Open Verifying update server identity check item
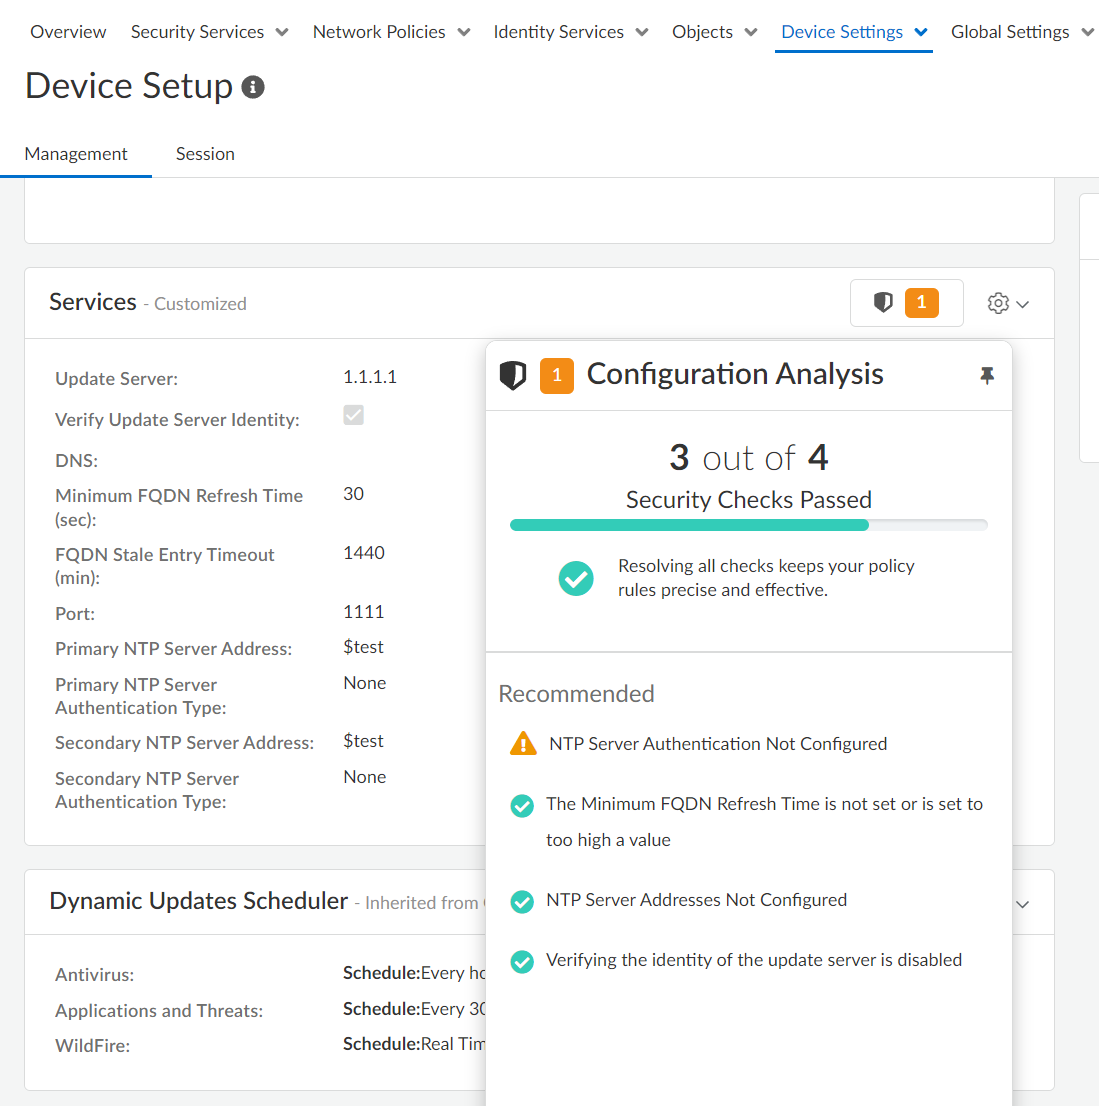This screenshot has width=1099, height=1106. (x=754, y=960)
